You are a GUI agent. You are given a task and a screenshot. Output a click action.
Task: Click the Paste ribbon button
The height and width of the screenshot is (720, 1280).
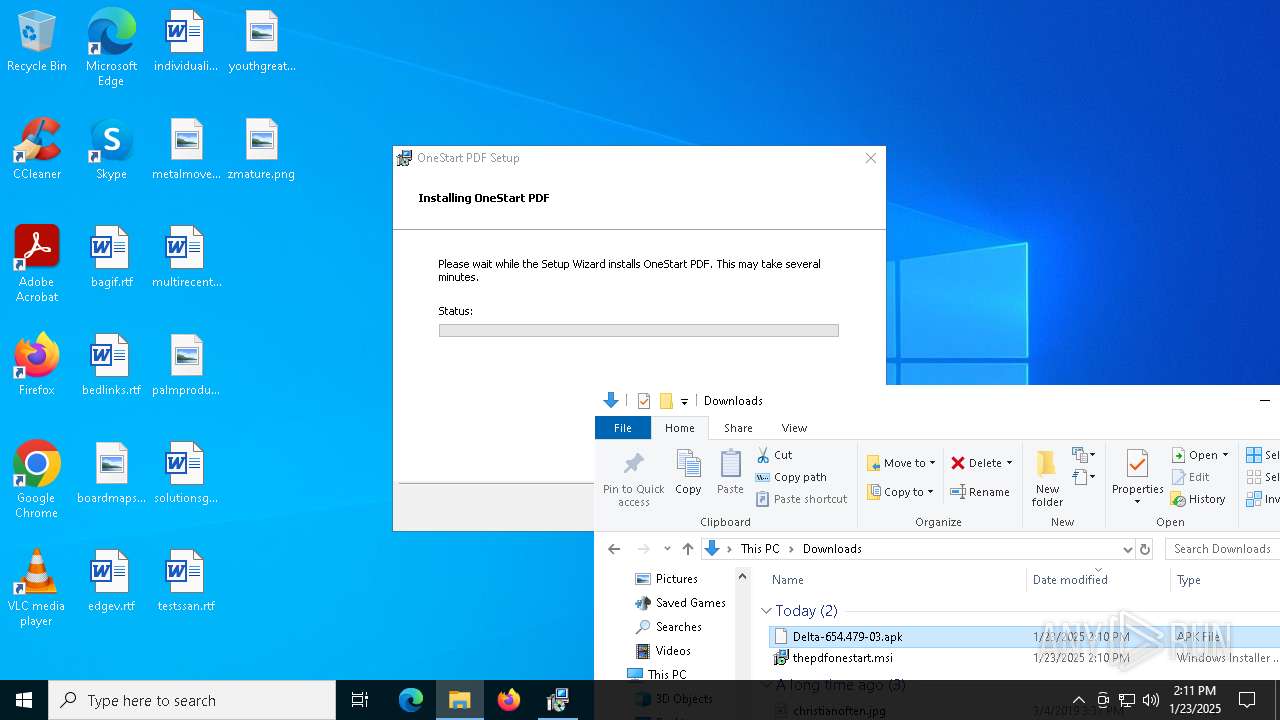(x=730, y=472)
